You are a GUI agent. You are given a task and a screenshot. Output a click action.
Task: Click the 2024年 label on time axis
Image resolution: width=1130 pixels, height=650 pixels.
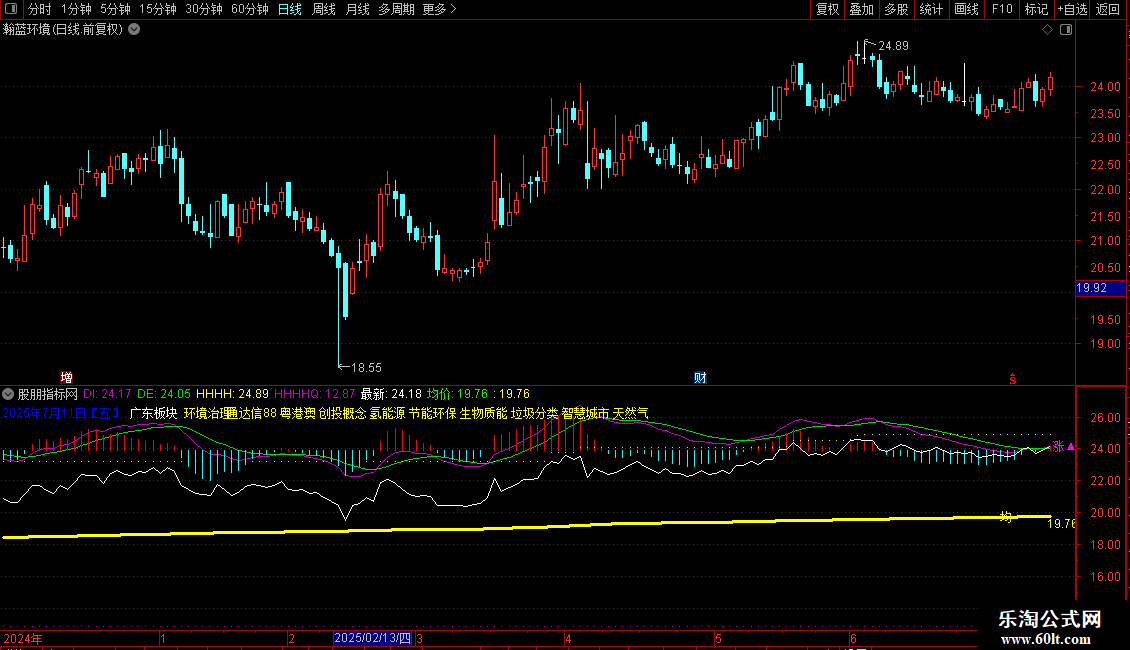[23, 638]
